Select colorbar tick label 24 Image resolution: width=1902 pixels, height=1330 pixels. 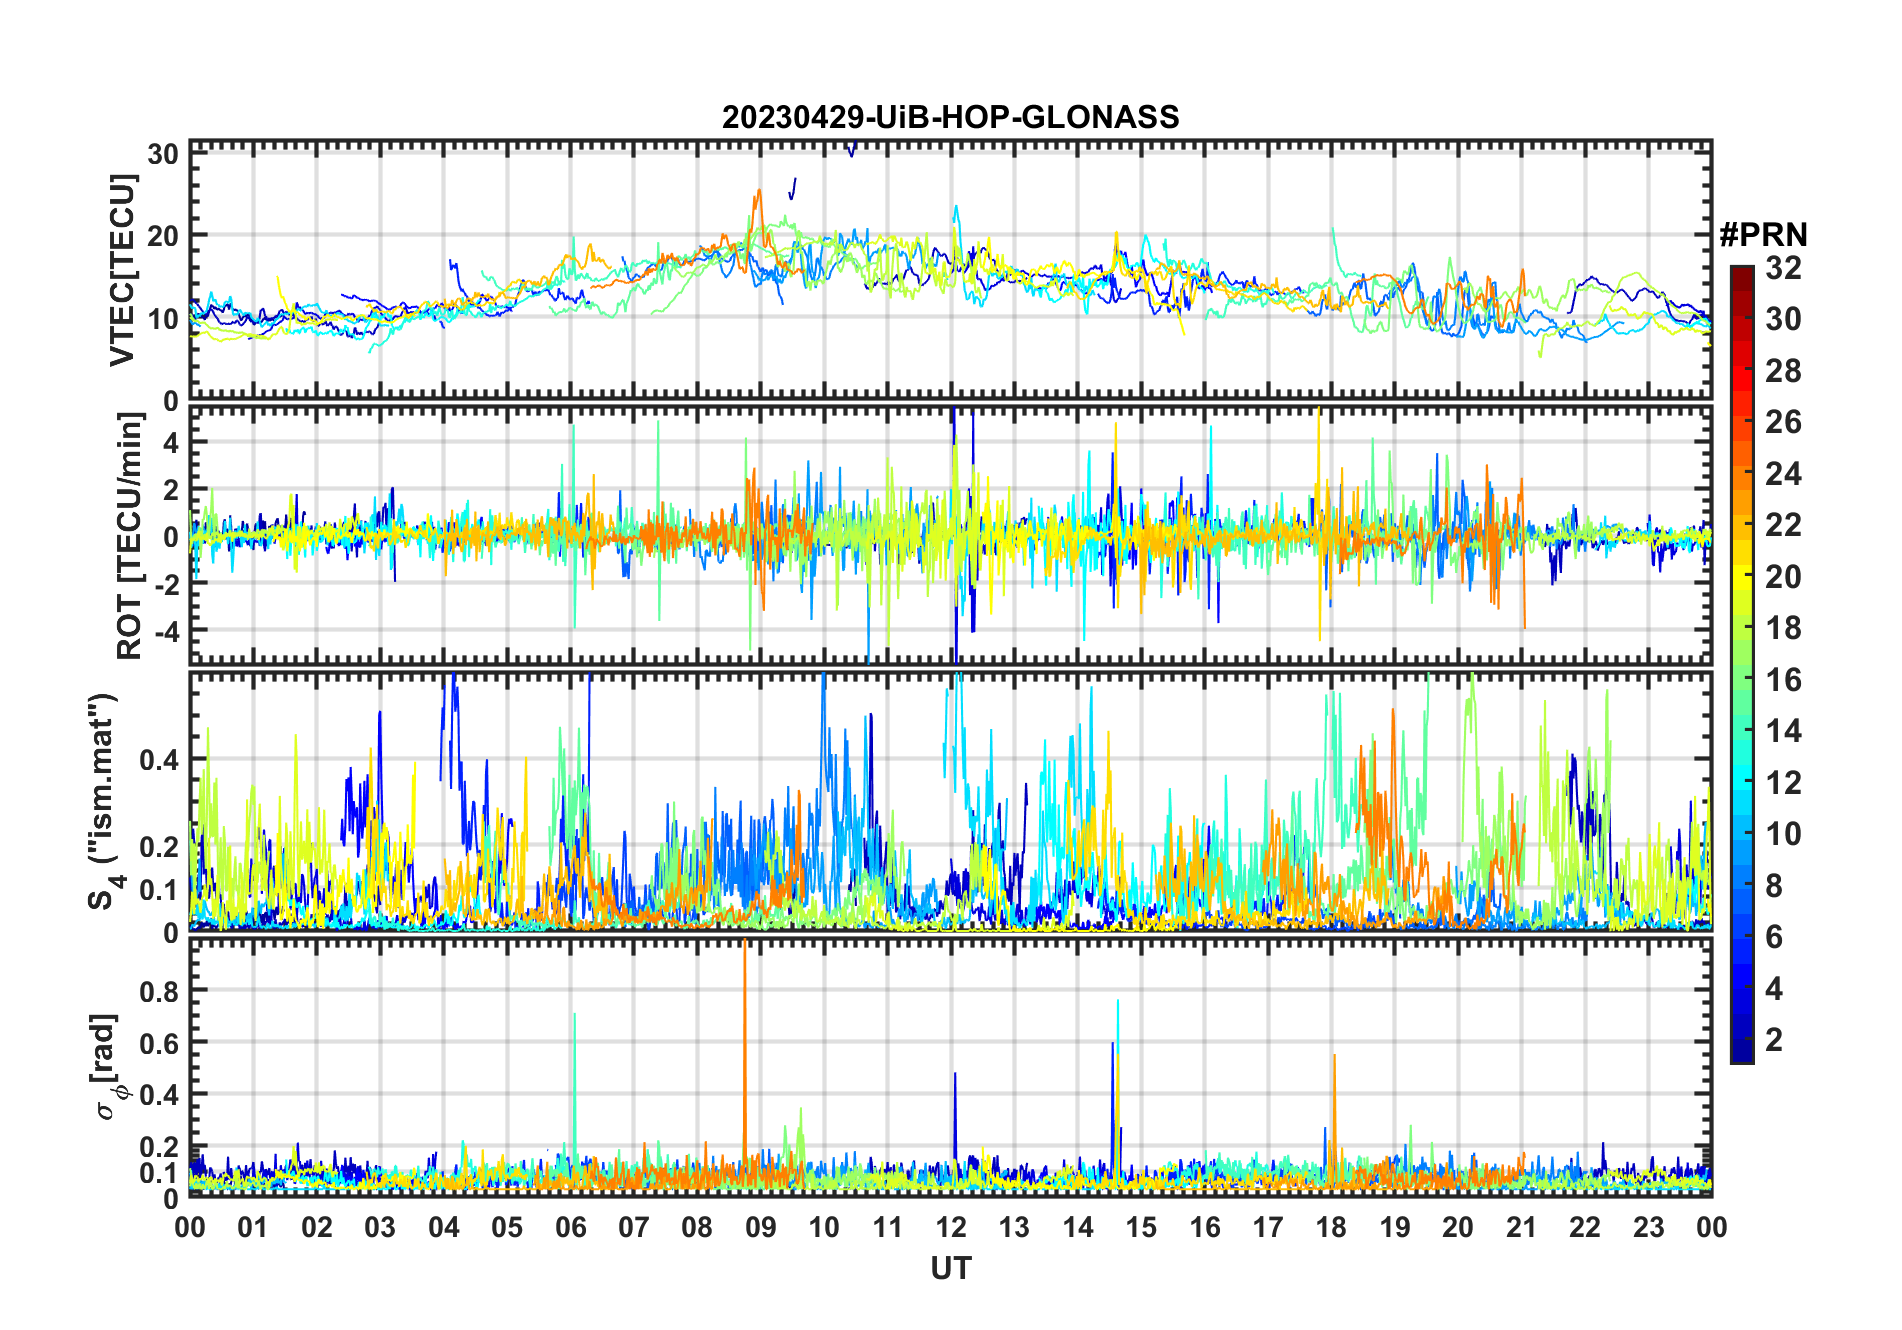click(1783, 474)
